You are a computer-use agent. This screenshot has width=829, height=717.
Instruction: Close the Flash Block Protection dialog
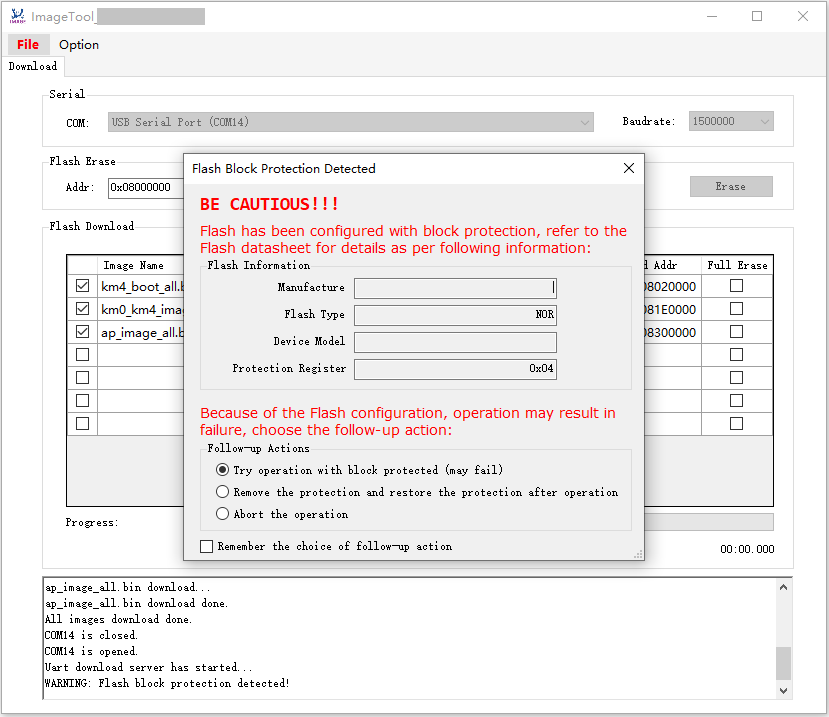pos(629,168)
